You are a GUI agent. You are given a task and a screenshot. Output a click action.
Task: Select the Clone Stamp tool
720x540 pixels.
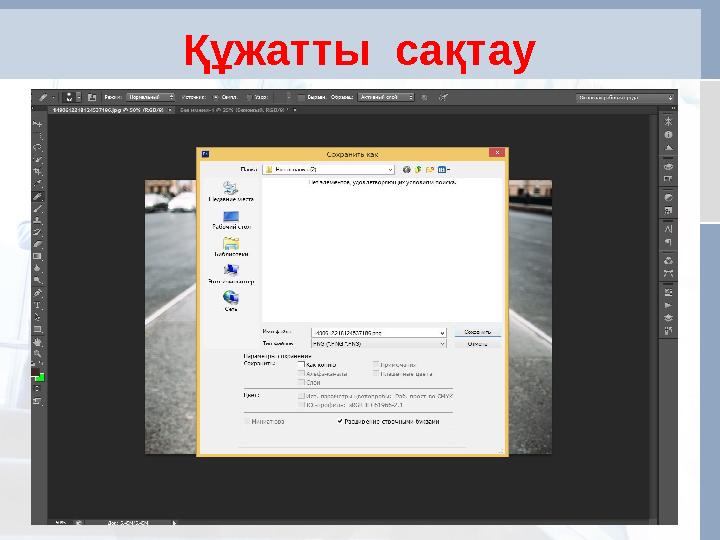[38, 220]
